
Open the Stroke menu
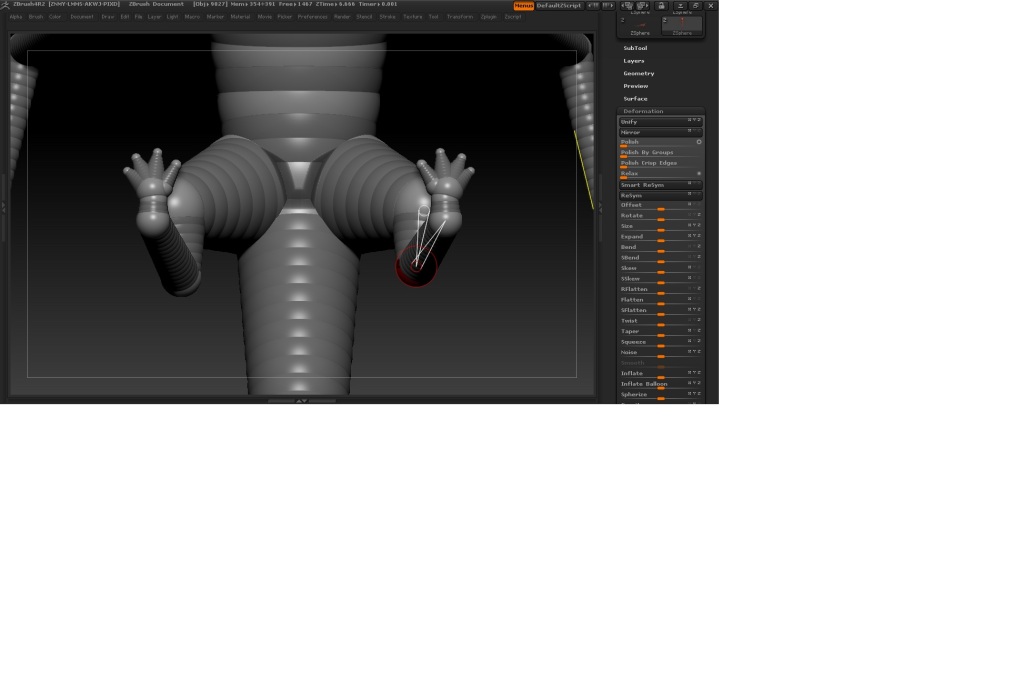point(388,17)
